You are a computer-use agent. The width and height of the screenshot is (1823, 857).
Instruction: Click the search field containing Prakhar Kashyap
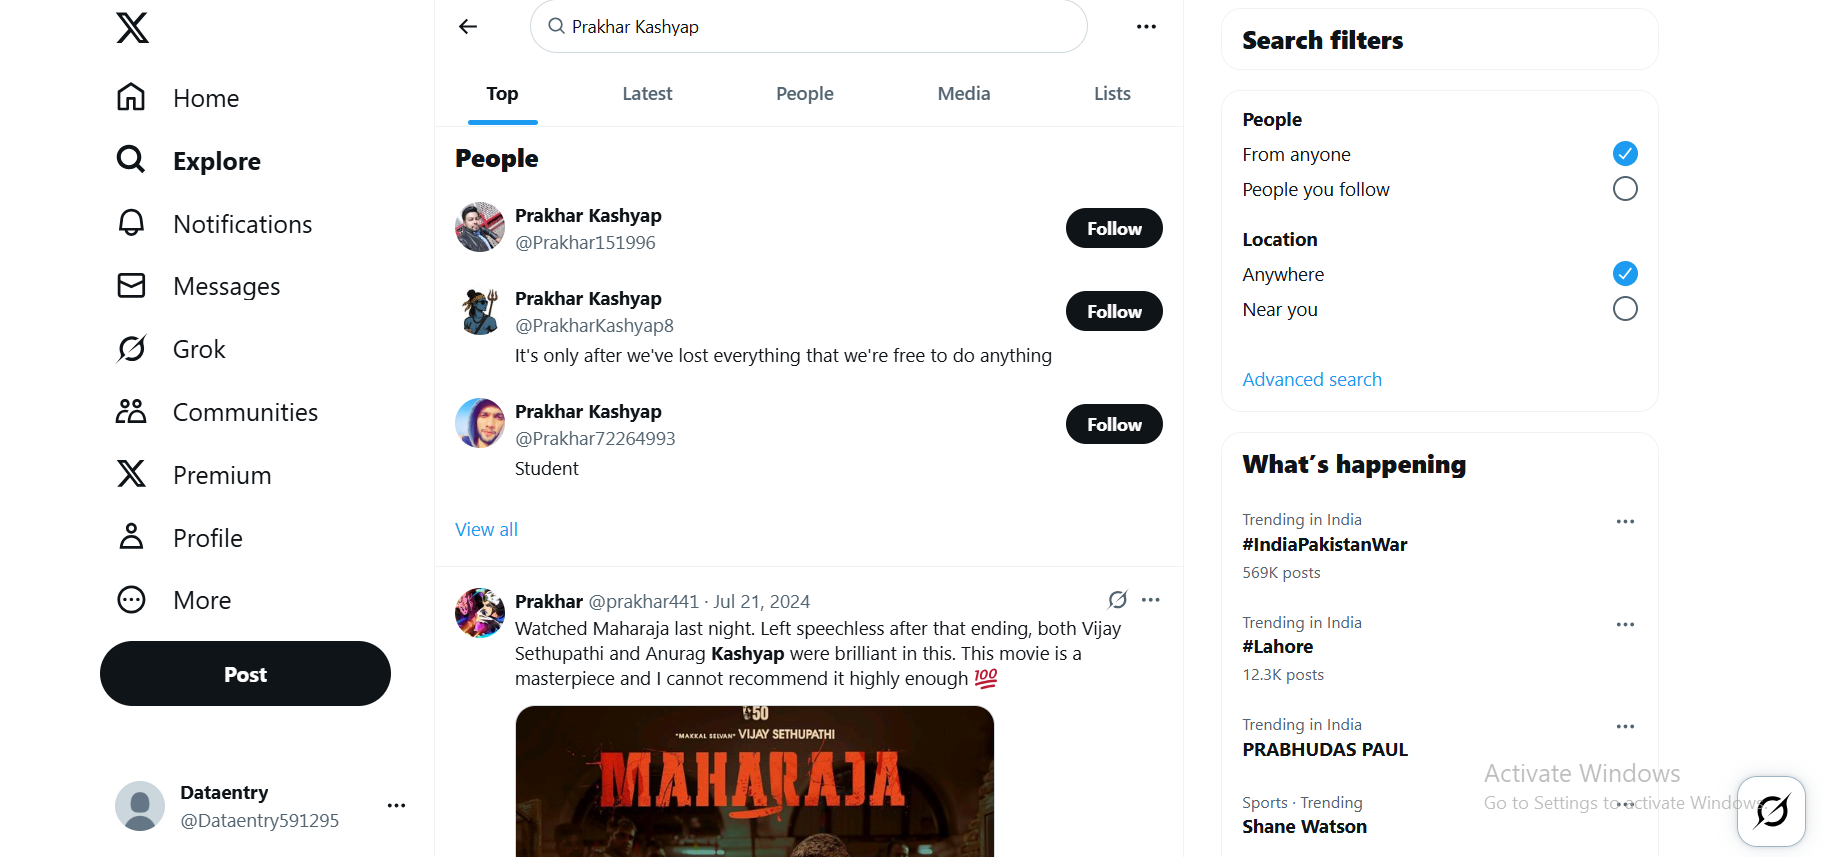808,27
